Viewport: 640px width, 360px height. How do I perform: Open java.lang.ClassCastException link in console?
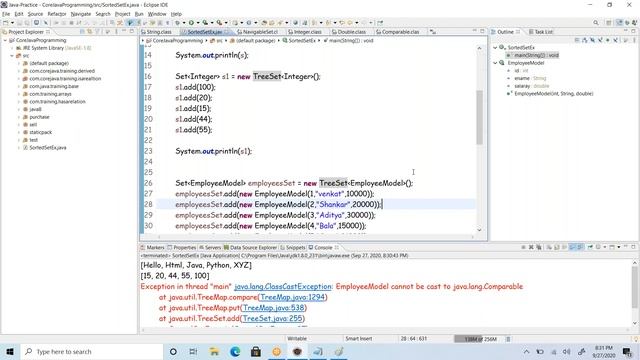point(283,287)
